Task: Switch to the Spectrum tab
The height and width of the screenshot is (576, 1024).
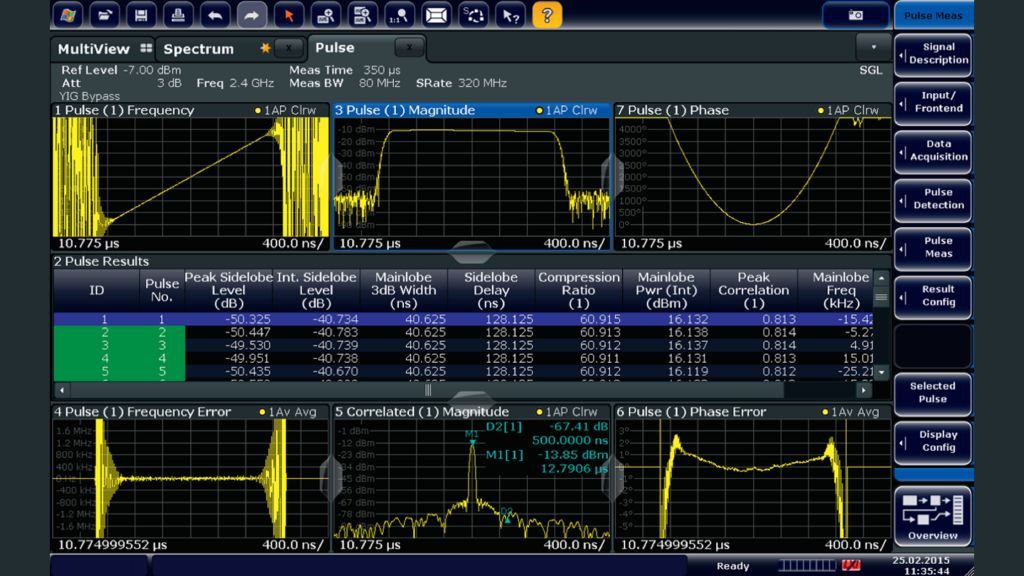Action: pyautogui.click(x=199, y=49)
